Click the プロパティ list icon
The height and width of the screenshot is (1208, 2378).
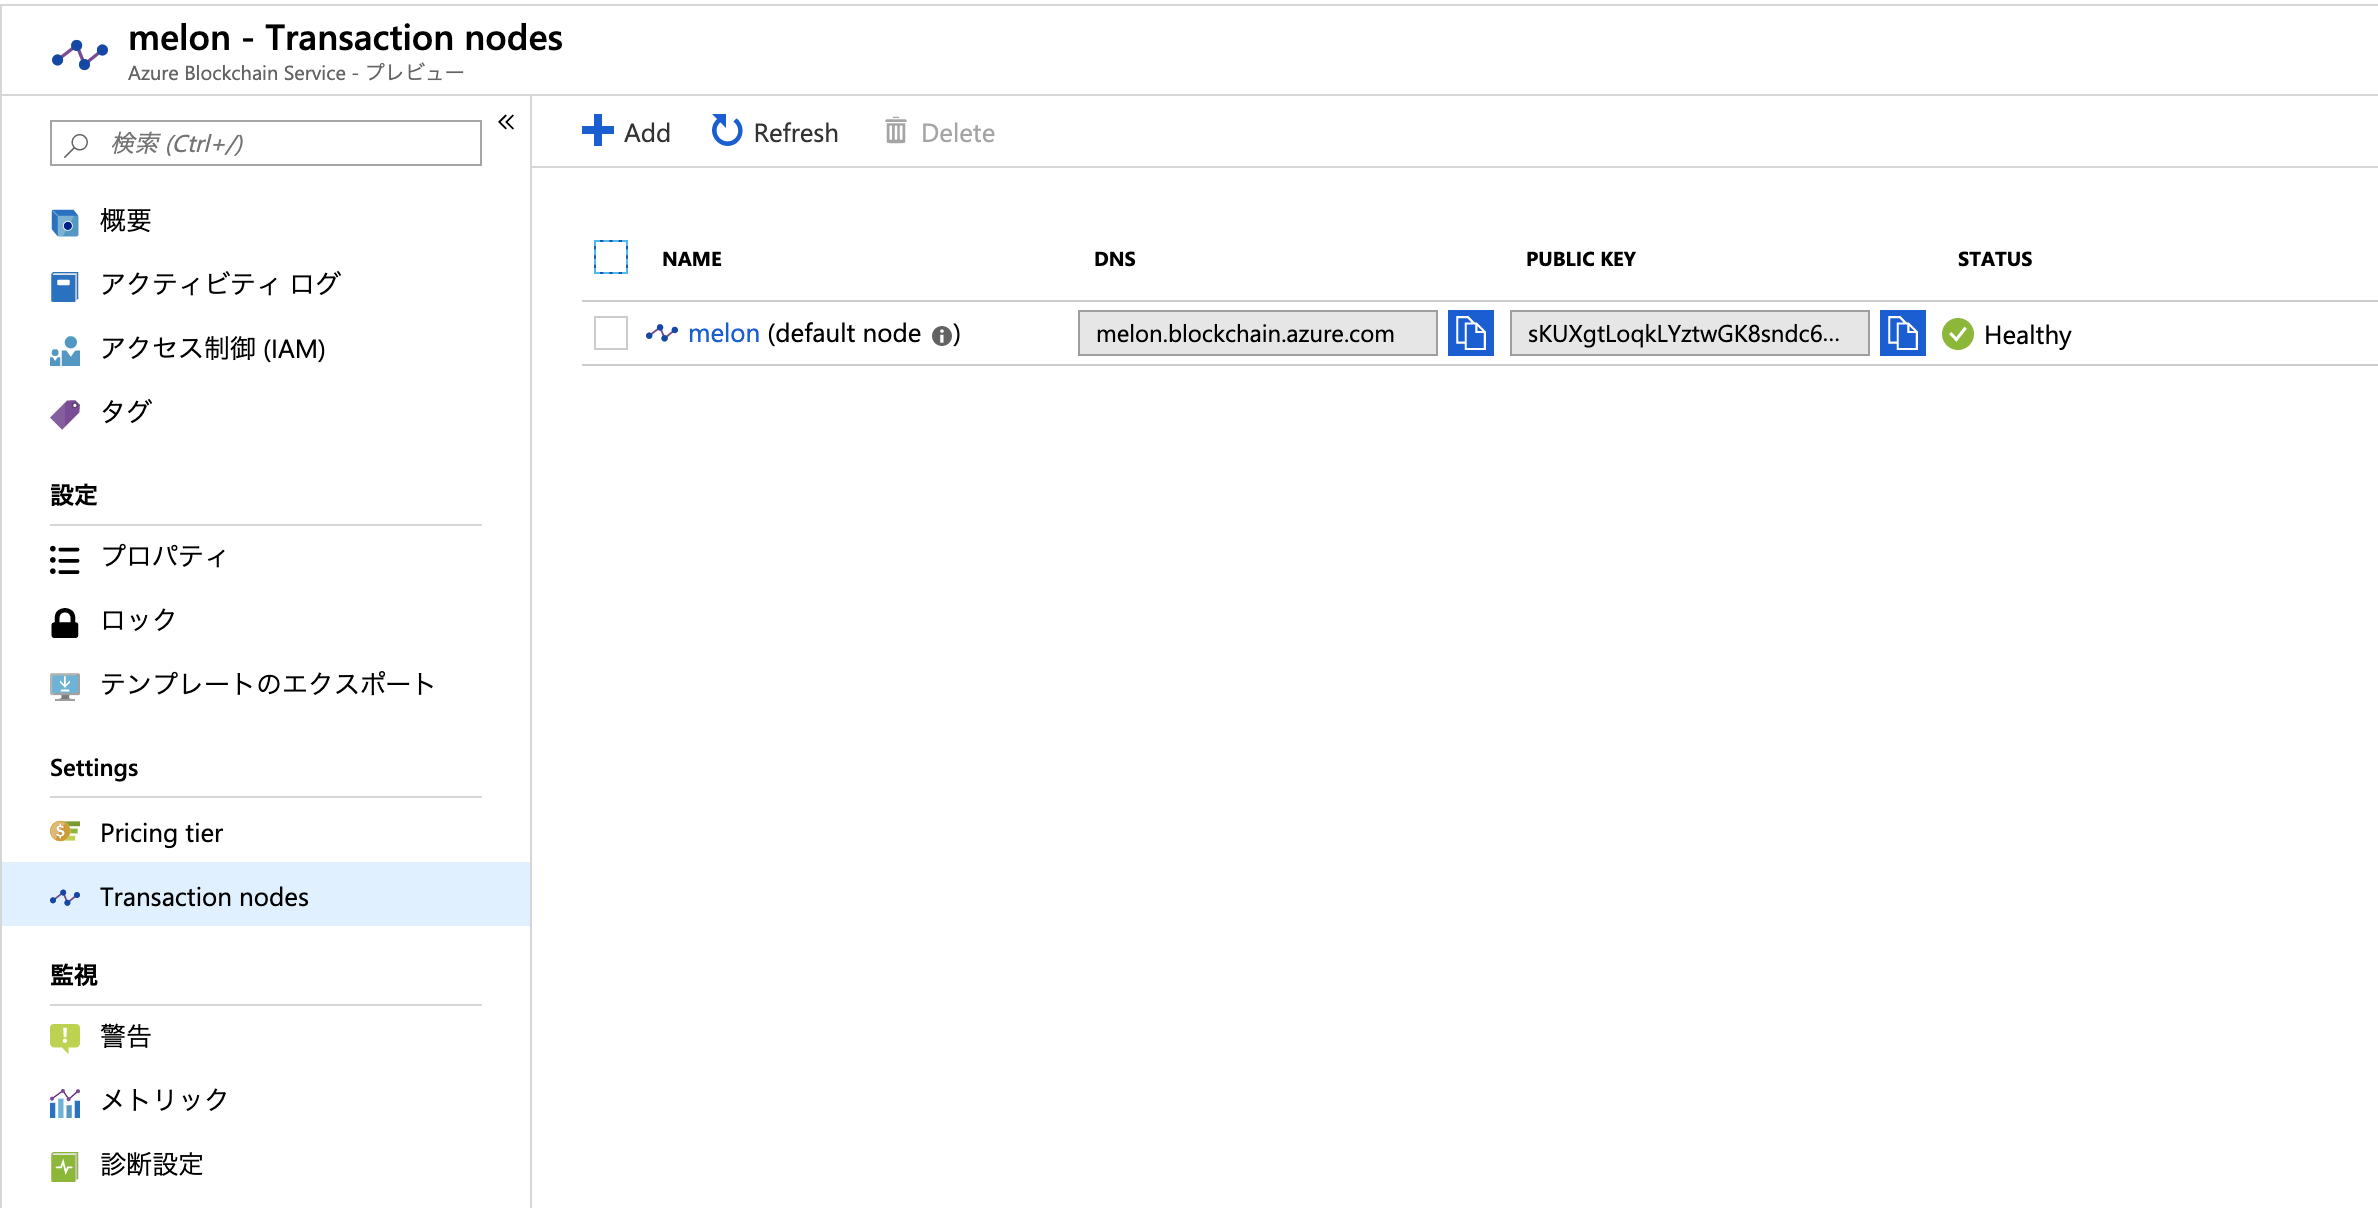click(65, 559)
